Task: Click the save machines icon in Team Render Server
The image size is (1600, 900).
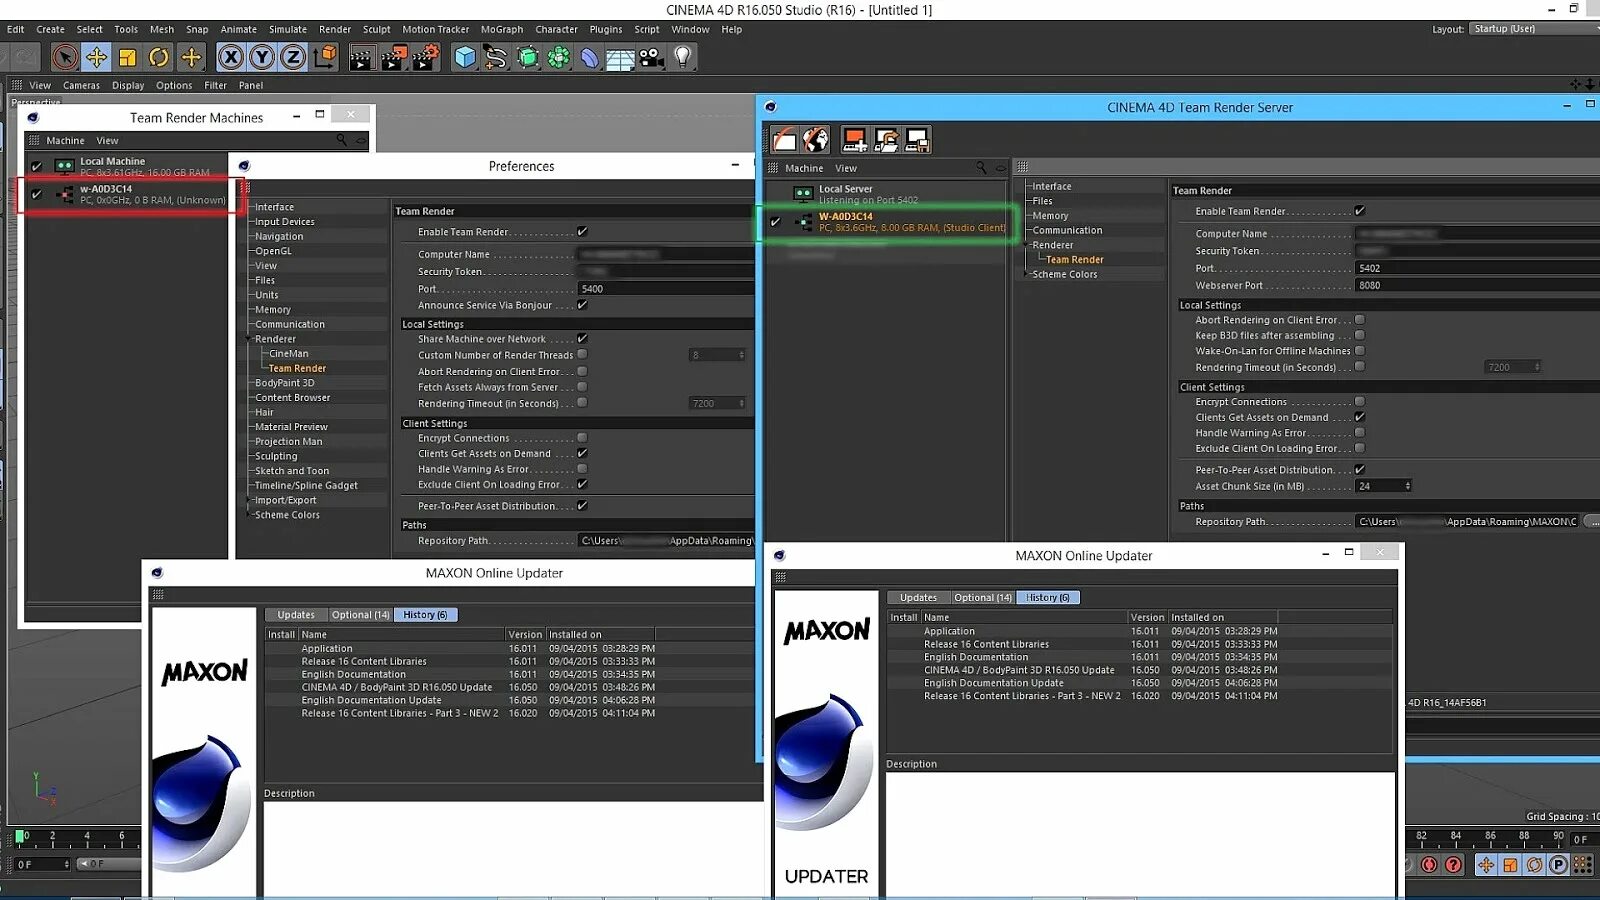Action: [x=917, y=140]
